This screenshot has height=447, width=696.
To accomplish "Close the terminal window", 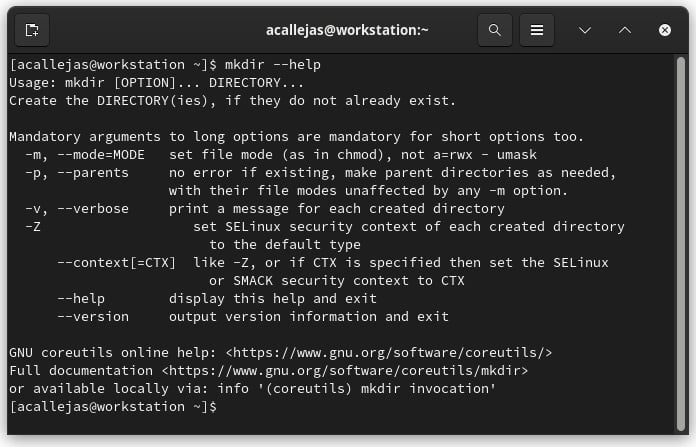I will (x=664, y=30).
